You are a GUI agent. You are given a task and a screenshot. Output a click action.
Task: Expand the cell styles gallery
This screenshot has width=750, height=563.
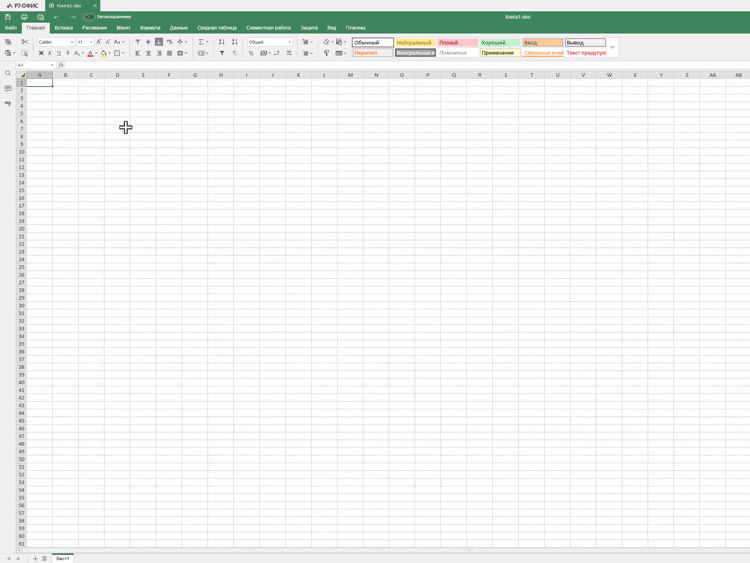point(612,47)
